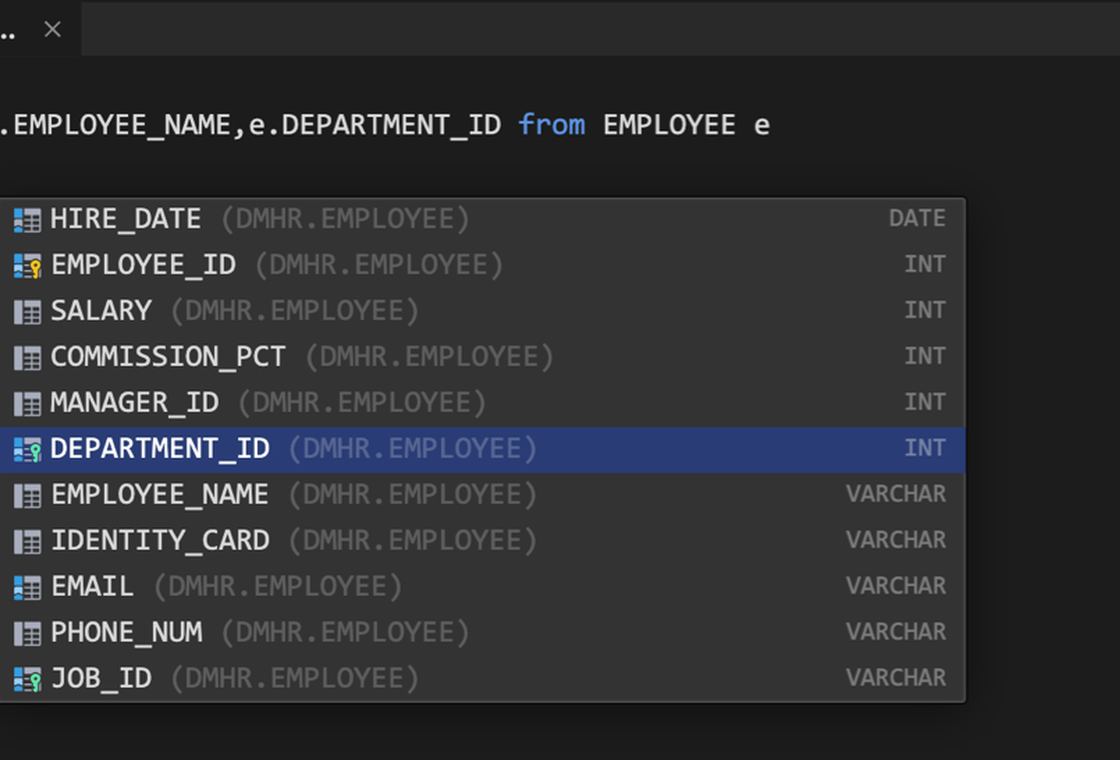Click the 'from' keyword in the query
Screen dimensions: 1120x760
pos(552,126)
